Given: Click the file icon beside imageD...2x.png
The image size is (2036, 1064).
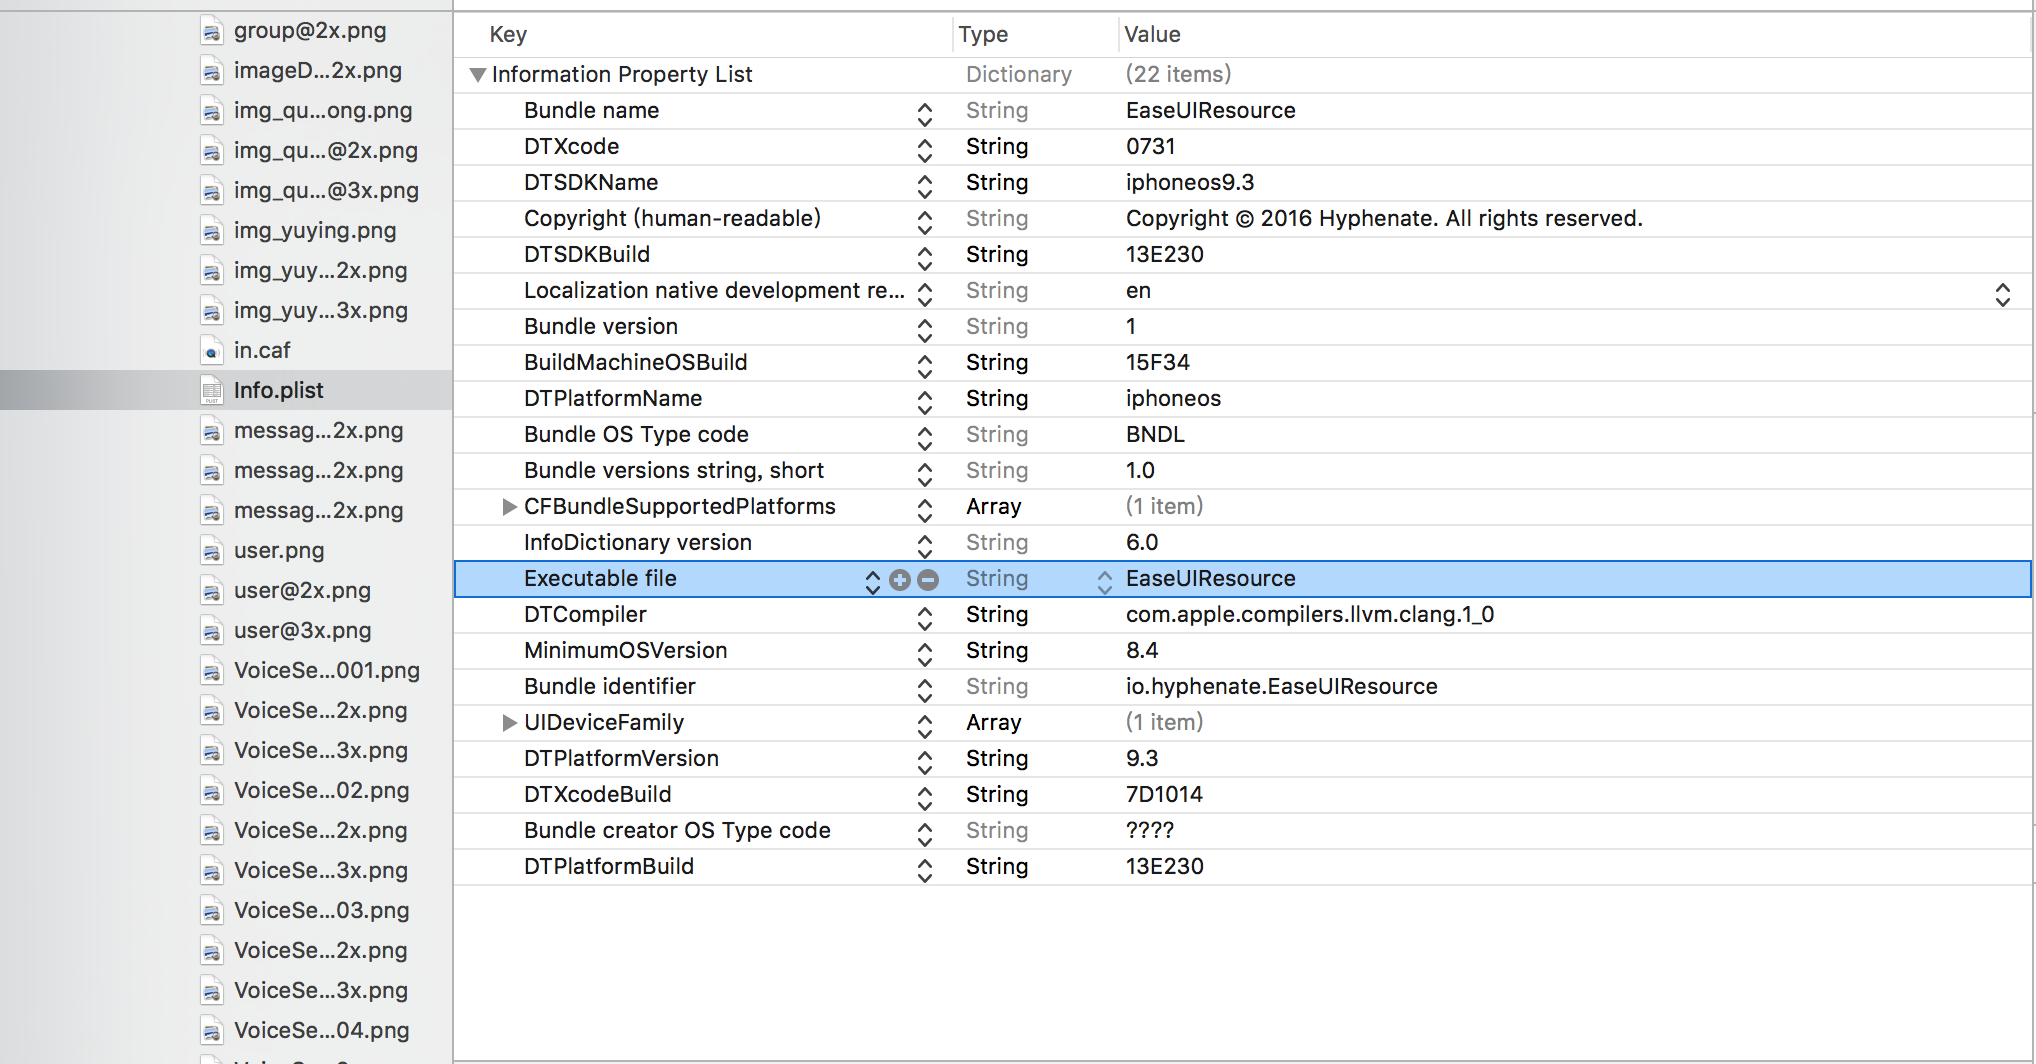Looking at the screenshot, I should (x=211, y=71).
